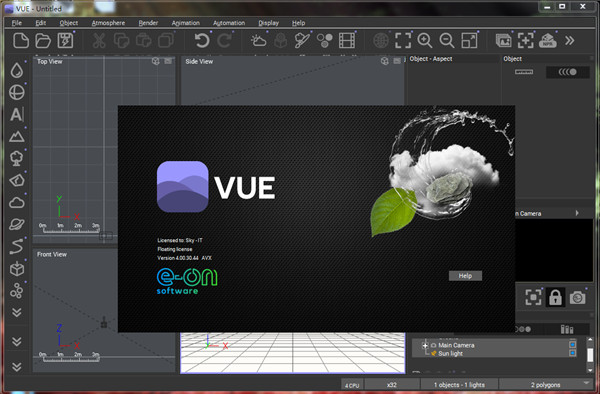Click the camera snapshot icon in camera panel
Screen dimensions: 600x394
[577, 297]
